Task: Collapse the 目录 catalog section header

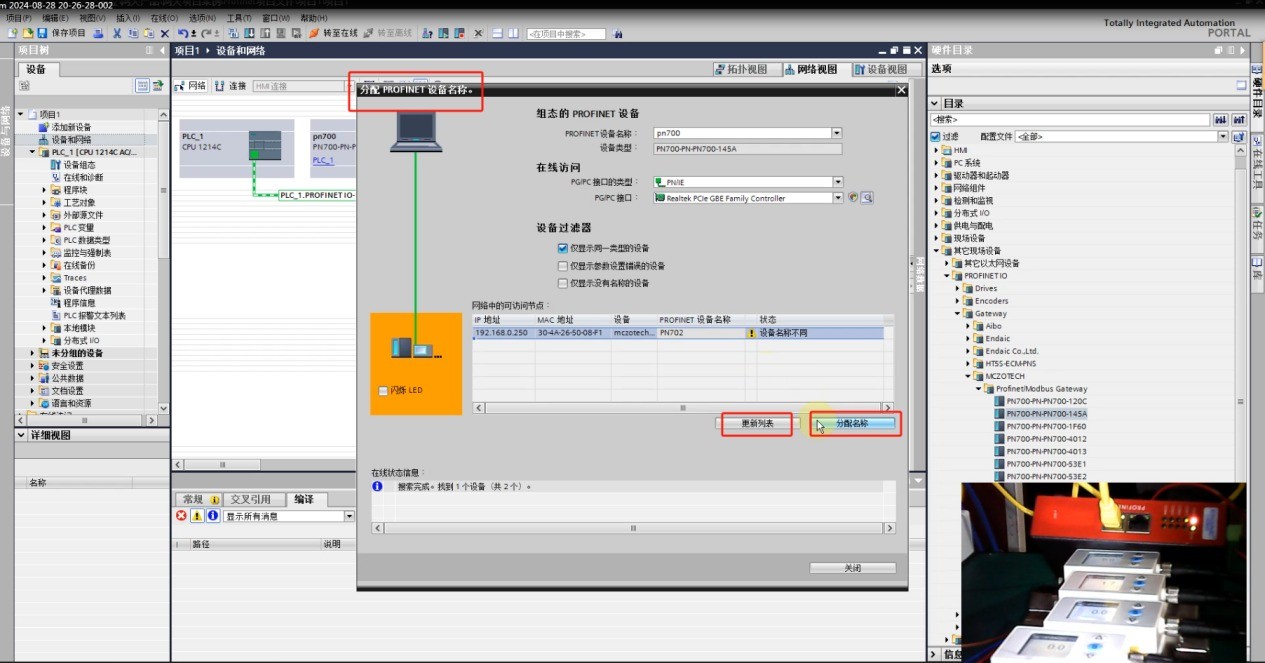Action: (x=934, y=103)
